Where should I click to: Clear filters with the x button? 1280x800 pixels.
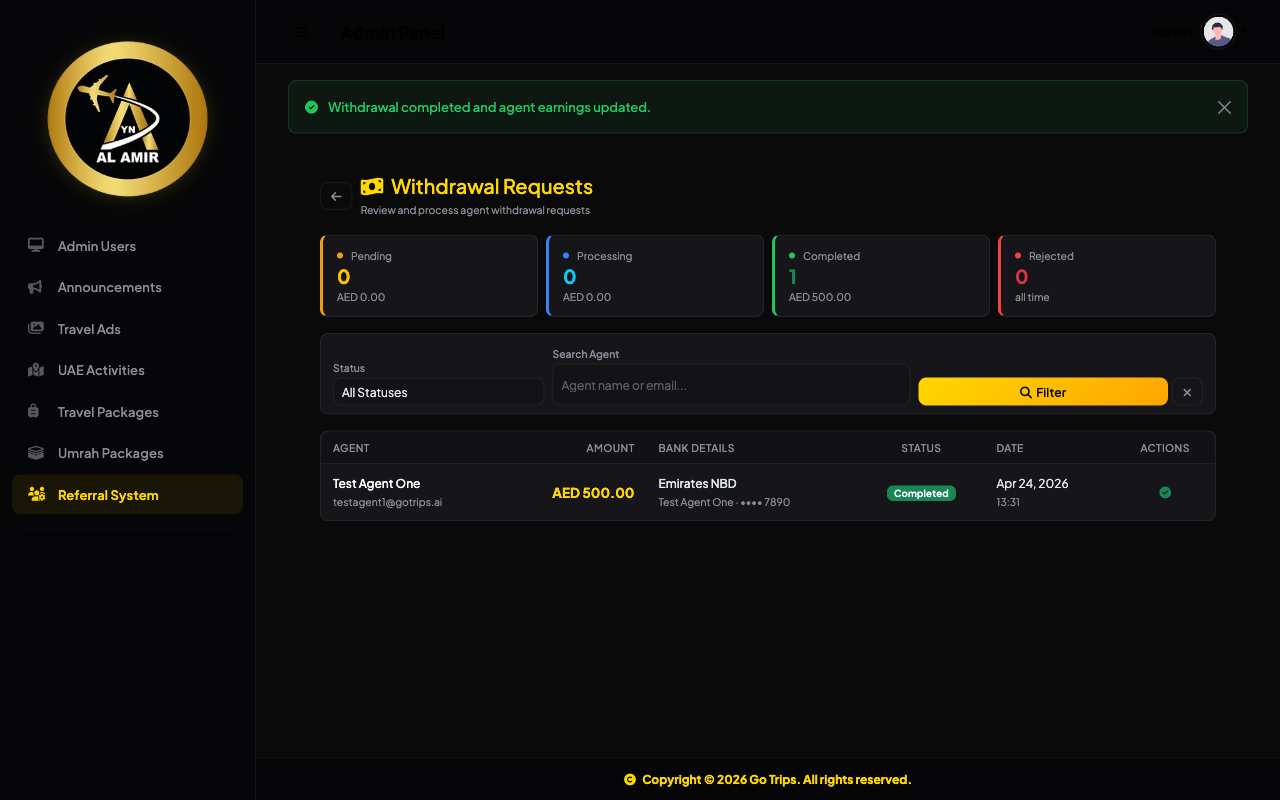[1187, 392]
